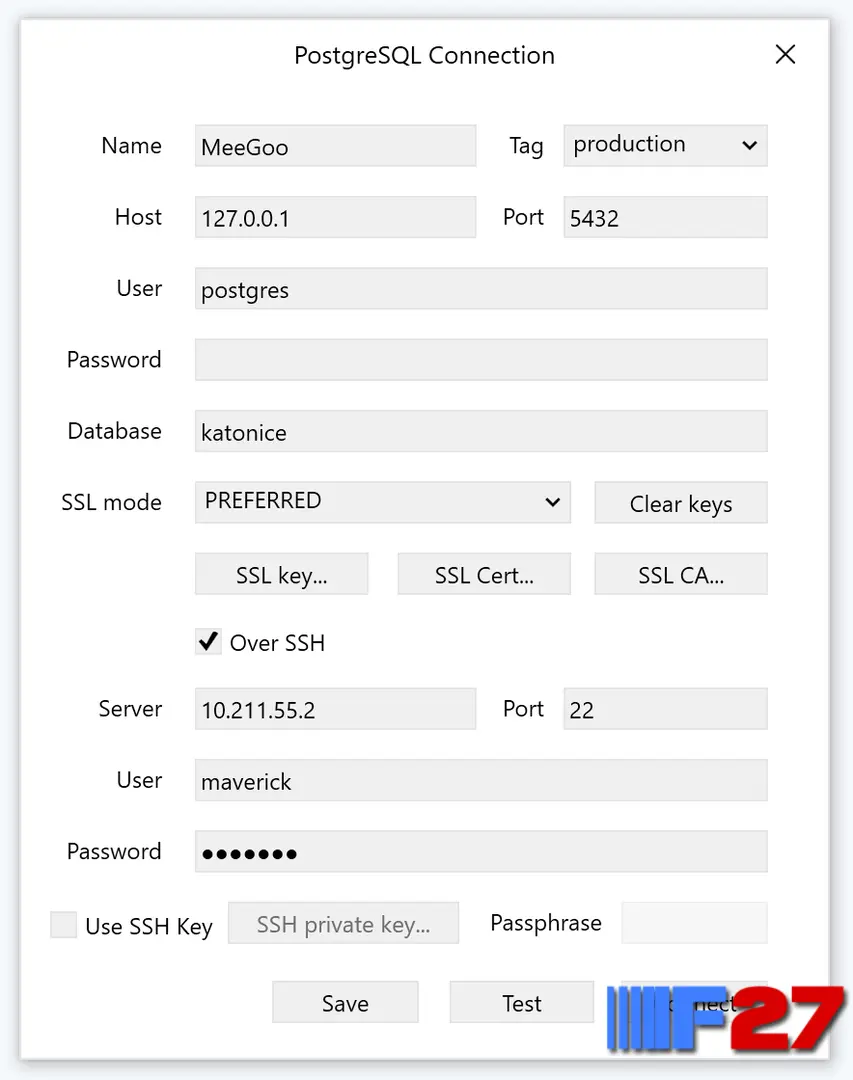Viewport: 853px width, 1080px height.
Task: Select the SSL CA button
Action: point(681,574)
